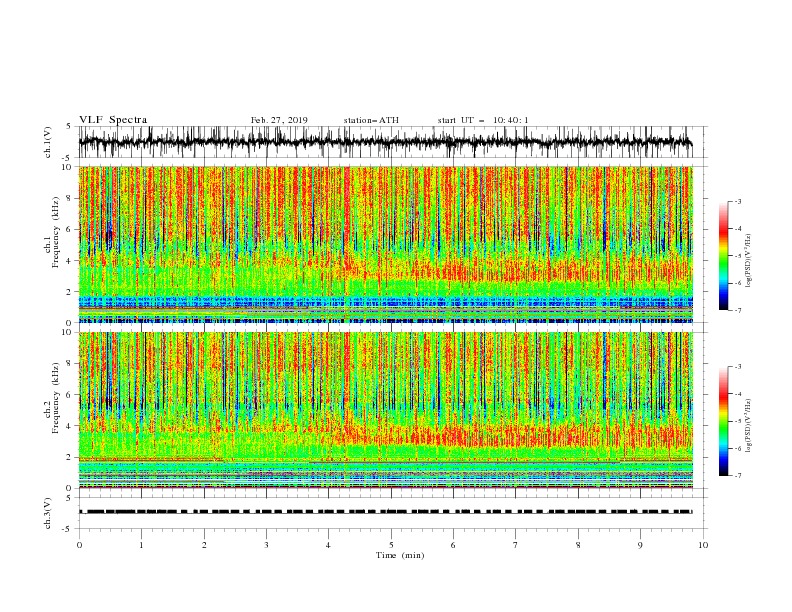Click the "ch.3(V)" axis label
792x612 pixels.
pyautogui.click(x=48, y=513)
